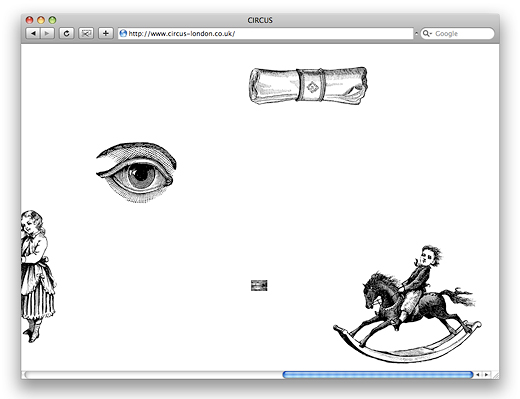This screenshot has height=399, width=520.
Task: Click the small striped image in center
Action: (x=259, y=285)
